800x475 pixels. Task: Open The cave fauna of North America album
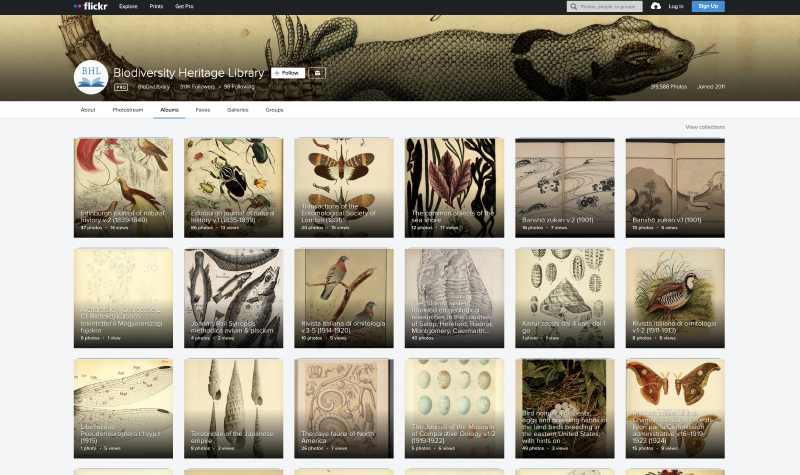343,408
